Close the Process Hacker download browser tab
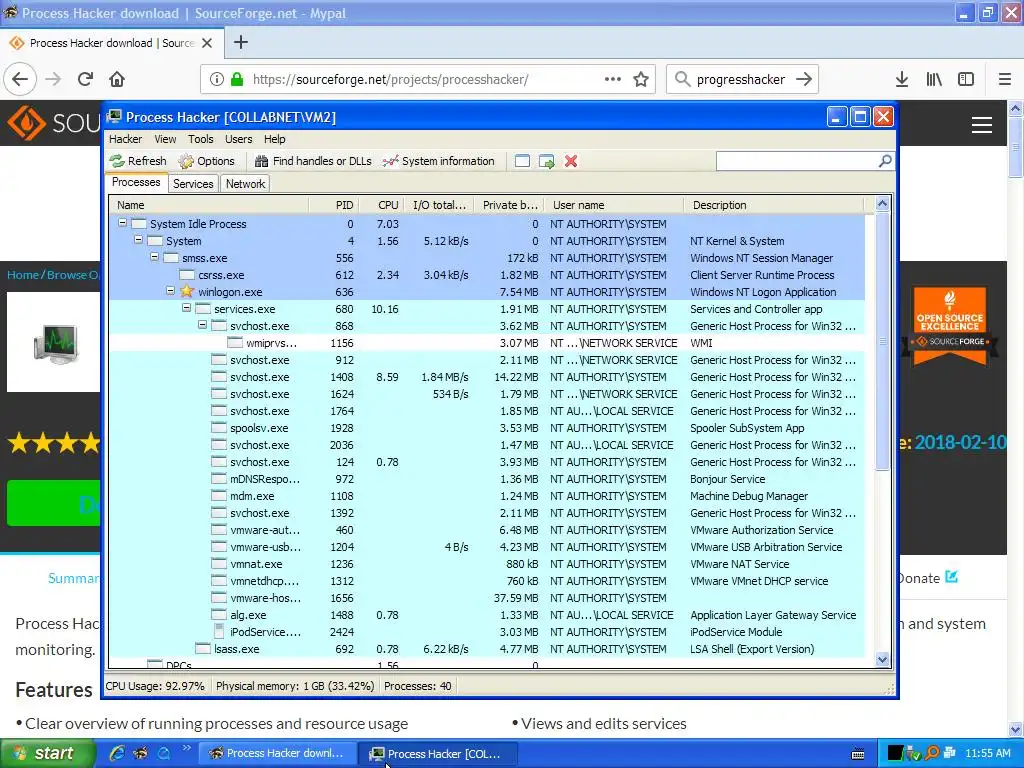Image resolution: width=1024 pixels, height=768 pixels. (207, 43)
